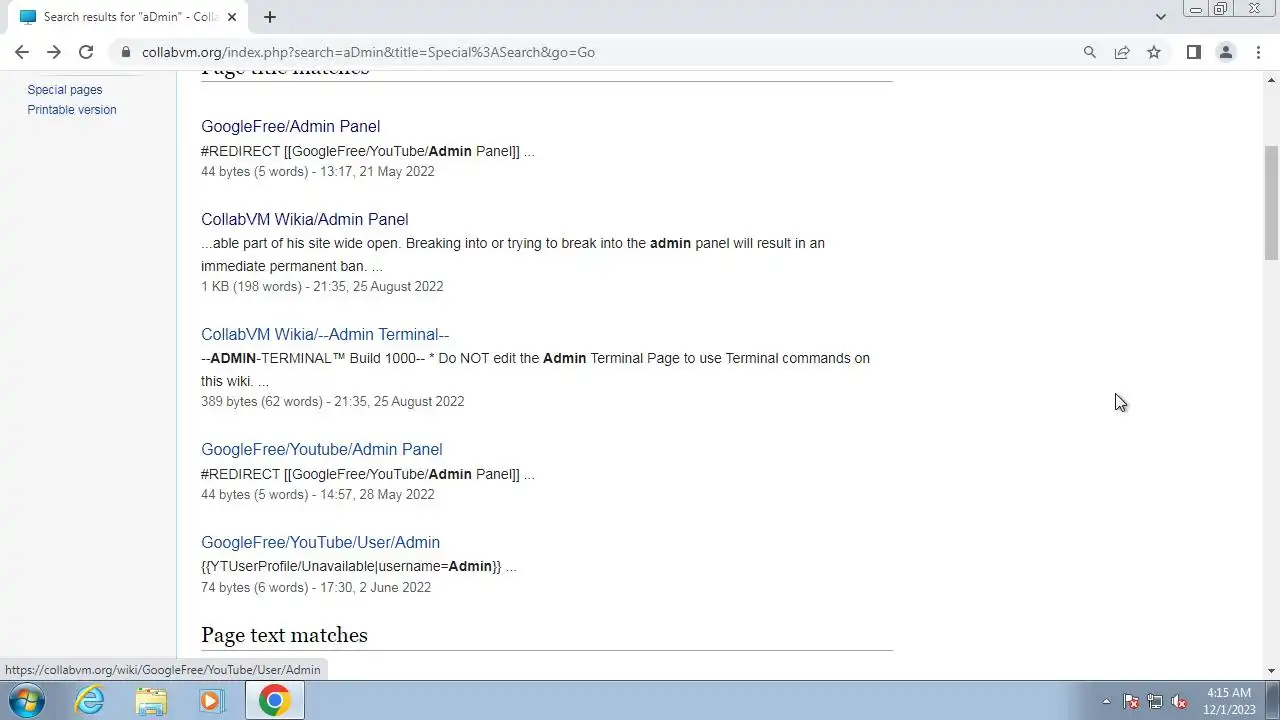Open GoogleFree/Youtube/Admin Panel result

click(321, 449)
